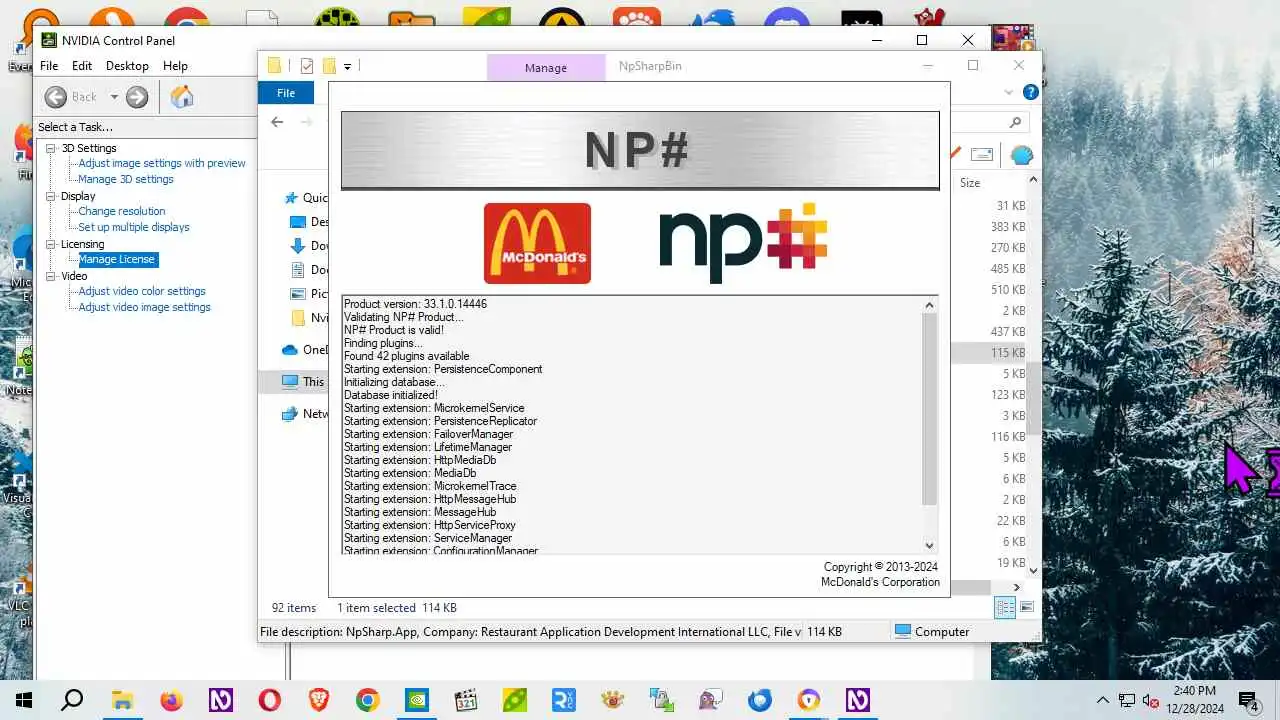Collapse the Licensing tree node

[51, 244]
